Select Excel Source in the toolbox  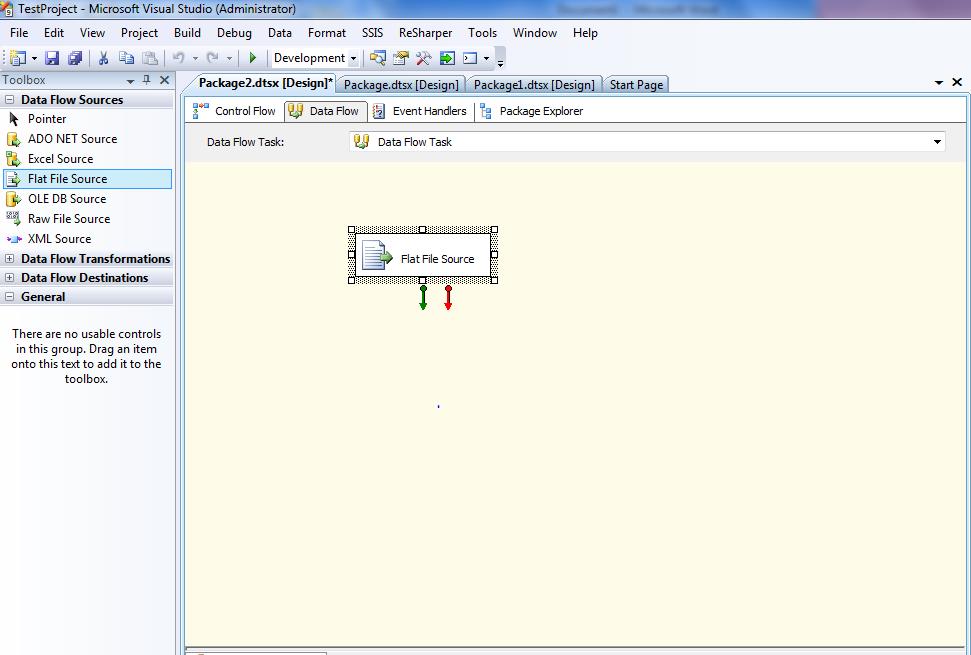click(60, 159)
